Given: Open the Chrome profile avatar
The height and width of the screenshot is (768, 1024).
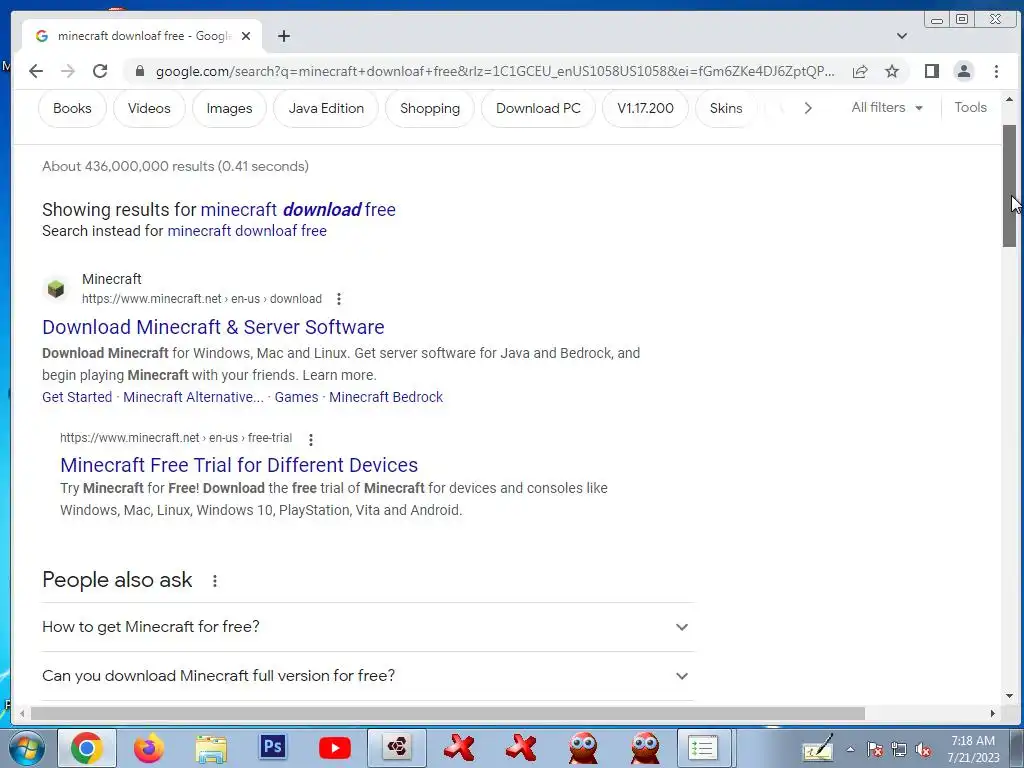Looking at the screenshot, I should [x=964, y=71].
